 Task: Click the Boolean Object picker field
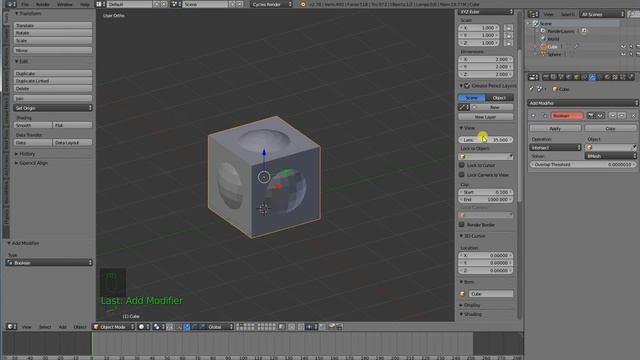tap(611, 147)
